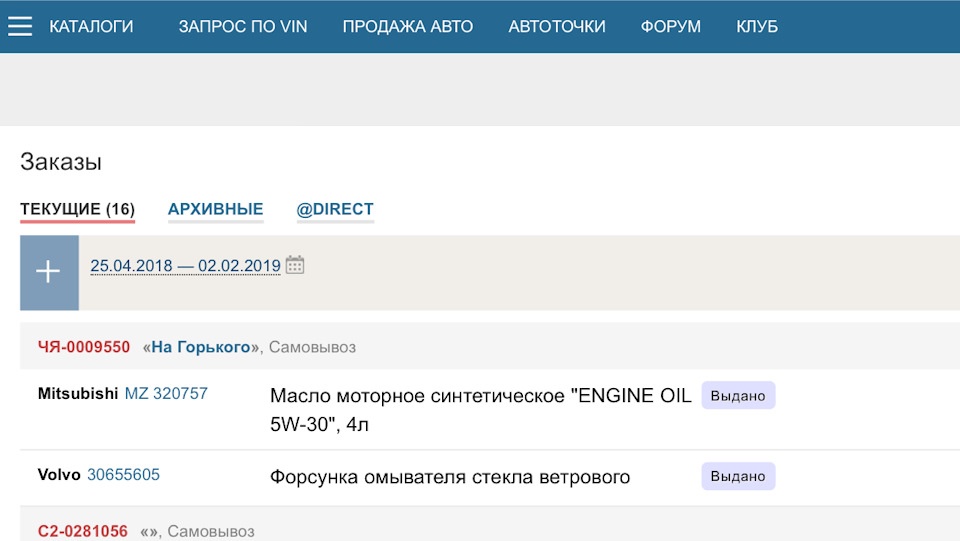
Task: Click the Выдано status badge for engine oil
Action: click(x=738, y=396)
